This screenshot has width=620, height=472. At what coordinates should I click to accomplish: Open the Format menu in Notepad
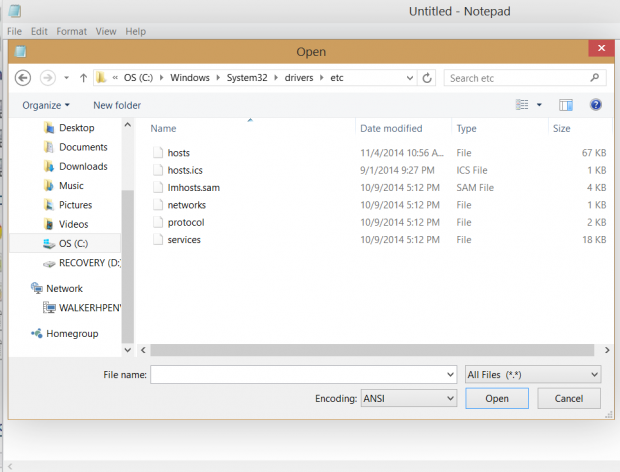point(71,32)
